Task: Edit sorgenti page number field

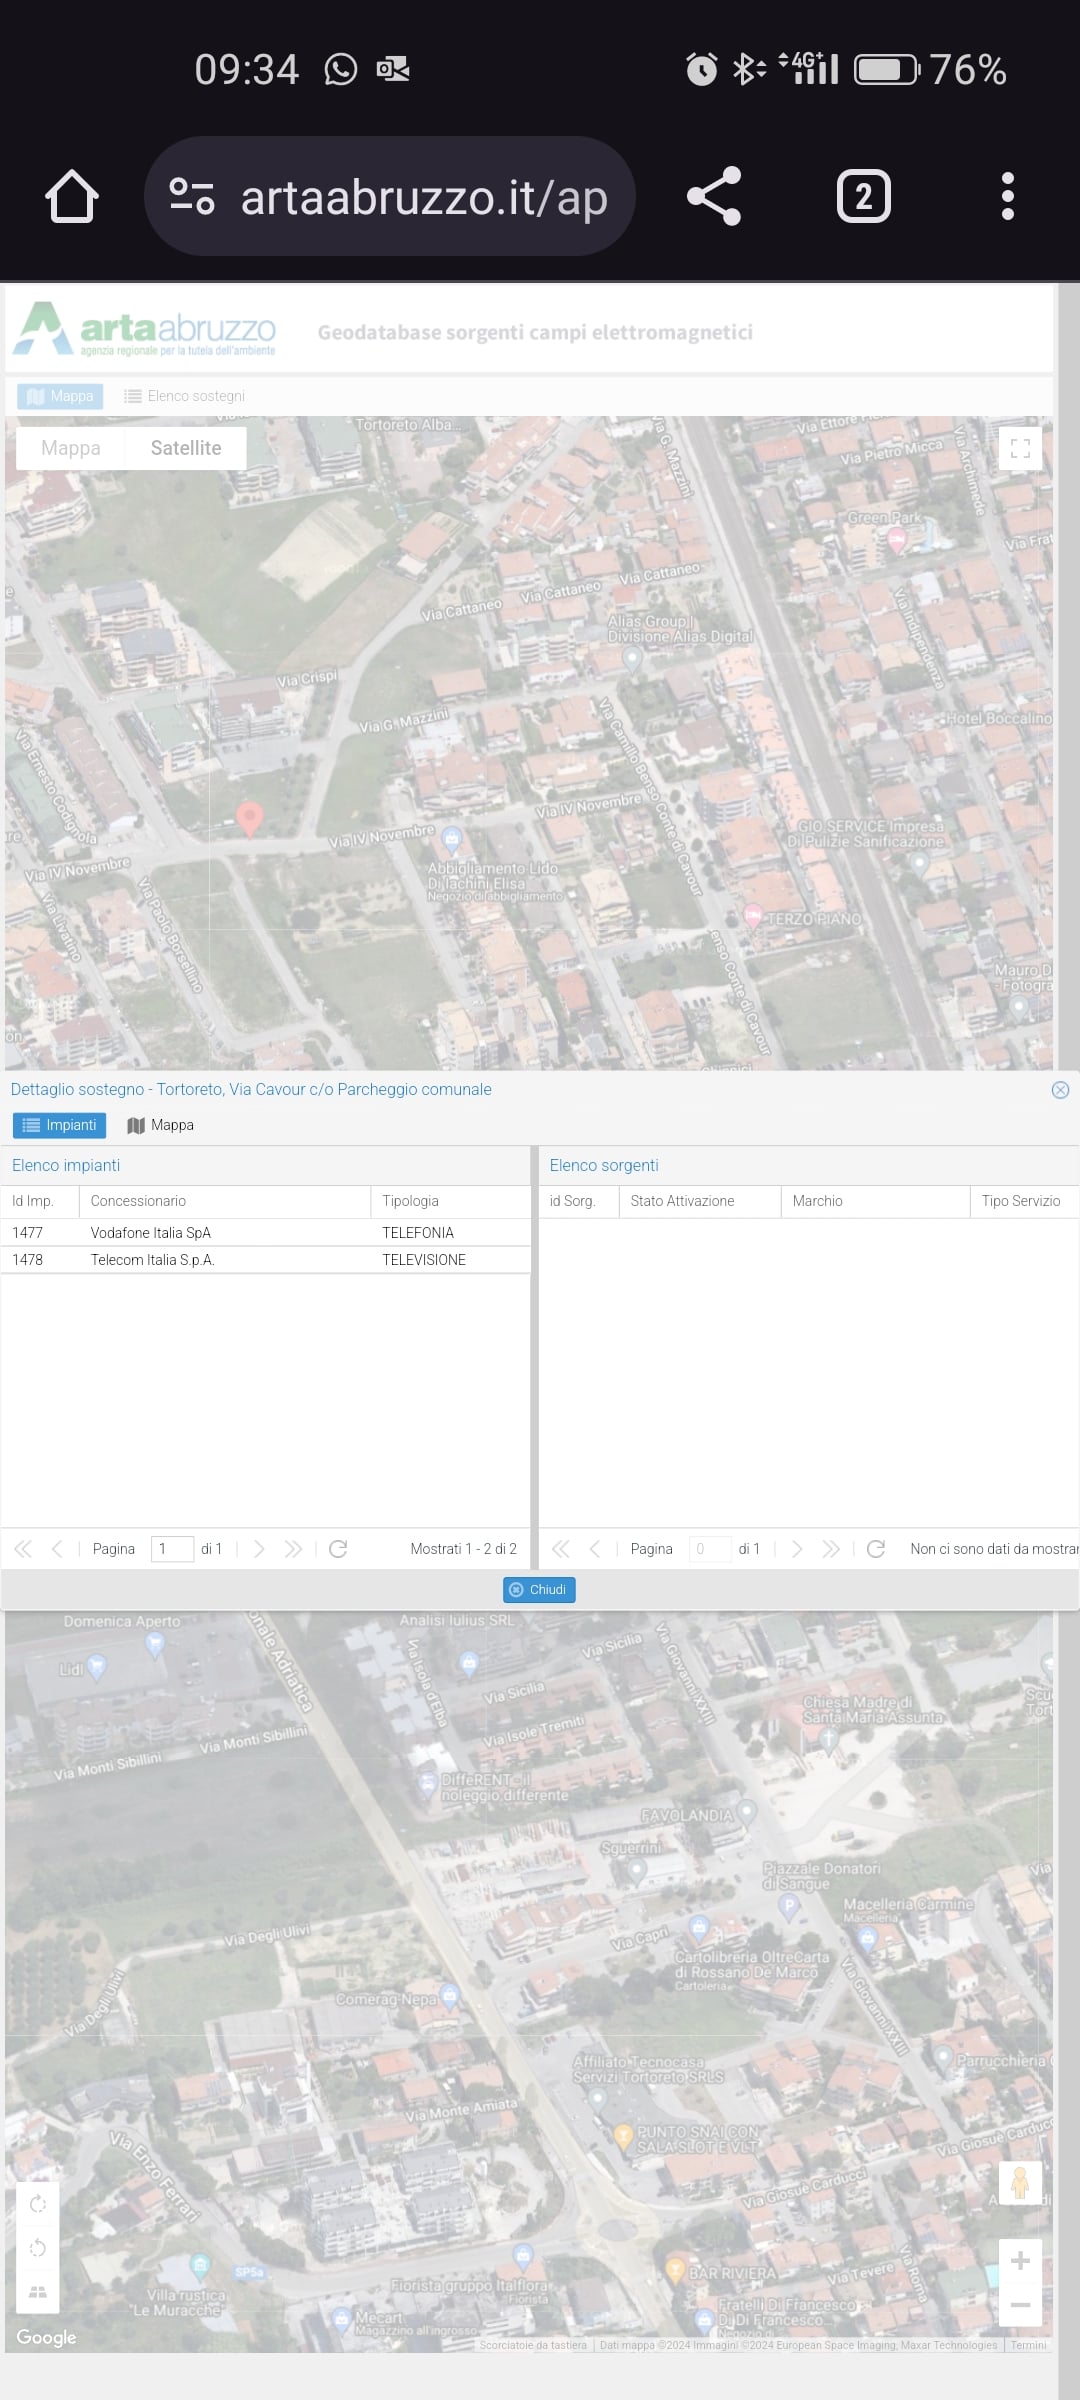Action: [x=710, y=1549]
